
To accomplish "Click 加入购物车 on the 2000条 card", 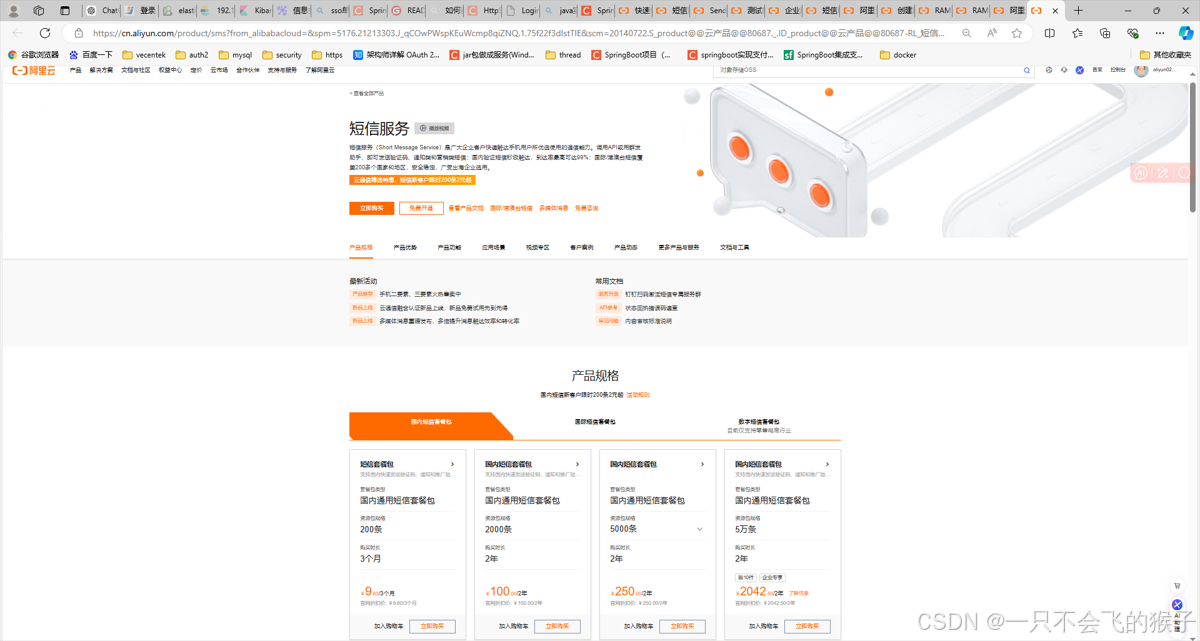I will 513,626.
